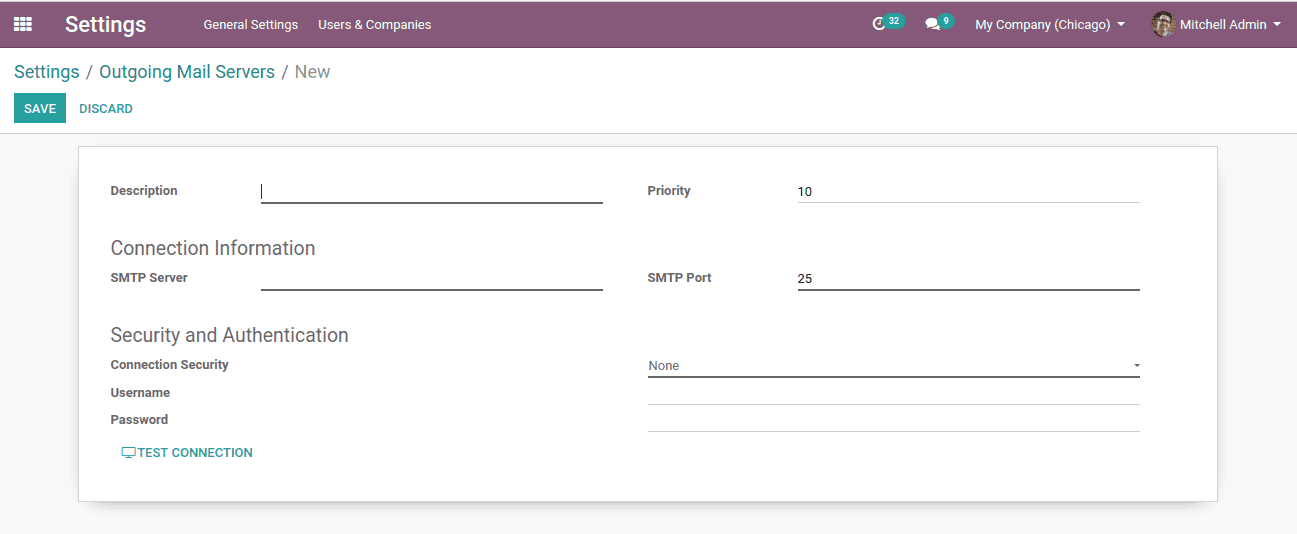The height and width of the screenshot is (534, 1297).
Task: Click the Save button
Action: [40, 108]
